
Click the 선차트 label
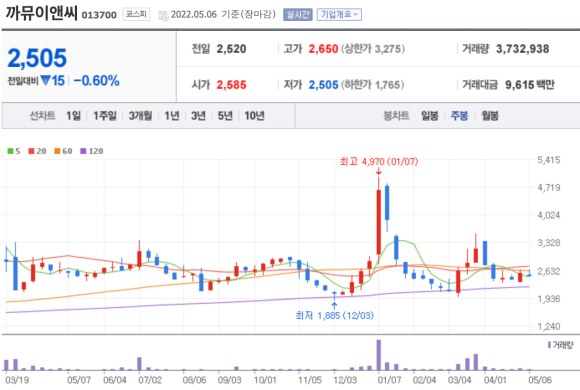pos(43,116)
